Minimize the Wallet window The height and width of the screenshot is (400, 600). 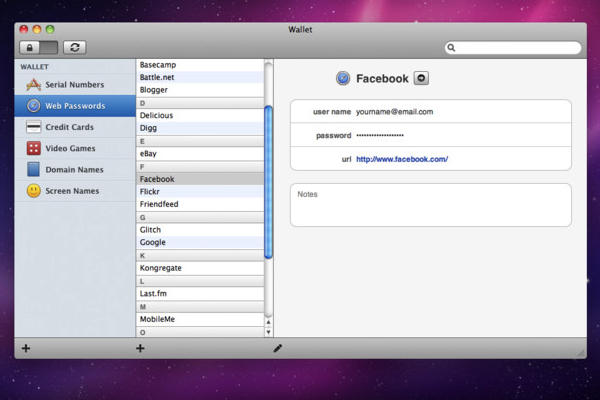[37, 29]
